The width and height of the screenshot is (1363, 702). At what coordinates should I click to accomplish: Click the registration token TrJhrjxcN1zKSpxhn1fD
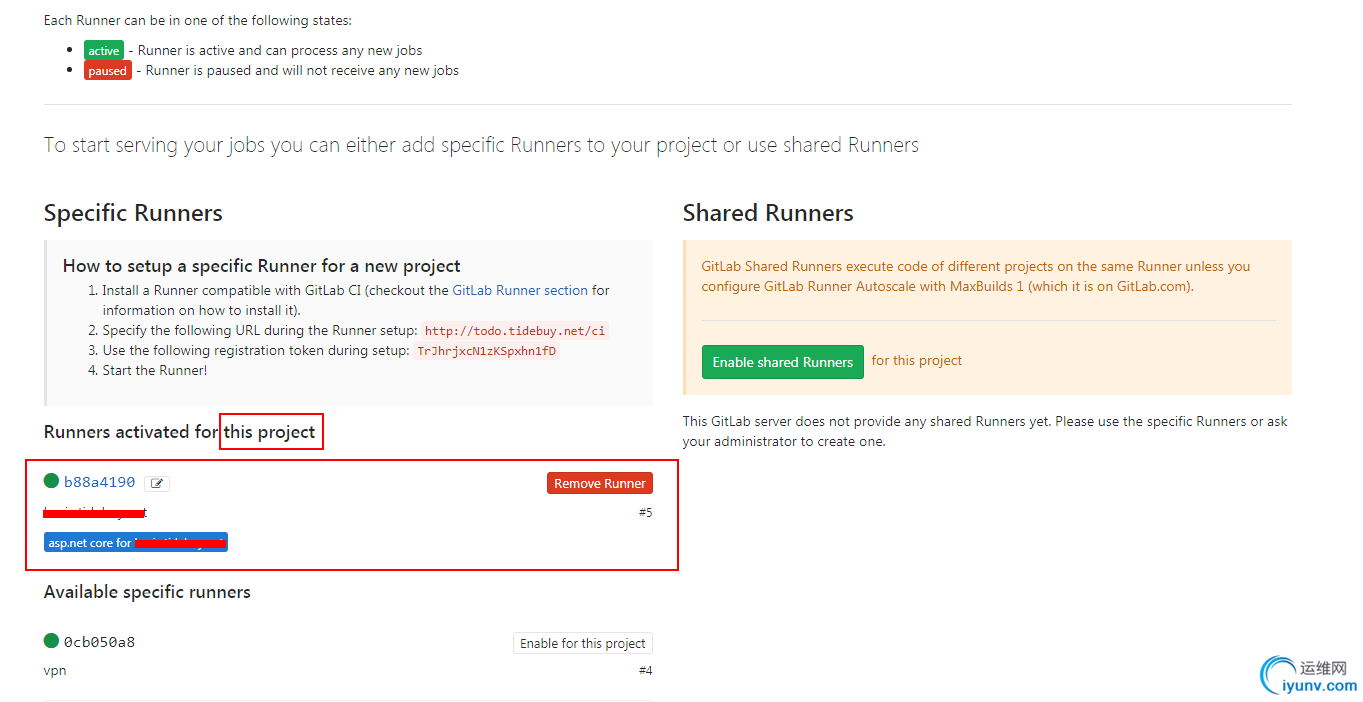[486, 351]
